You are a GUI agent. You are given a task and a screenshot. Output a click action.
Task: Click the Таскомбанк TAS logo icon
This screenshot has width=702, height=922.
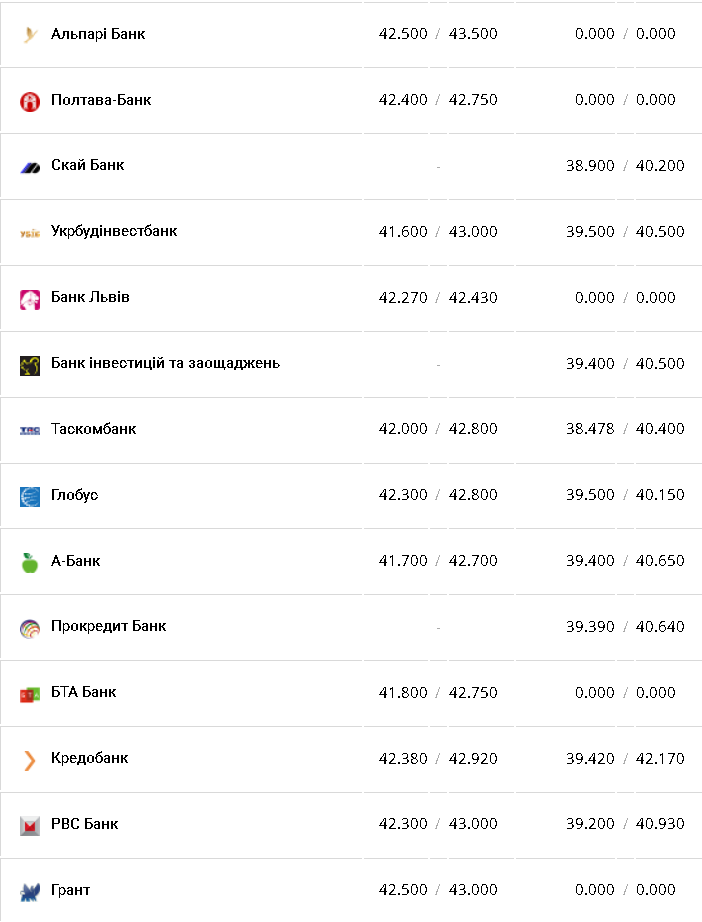click(30, 430)
